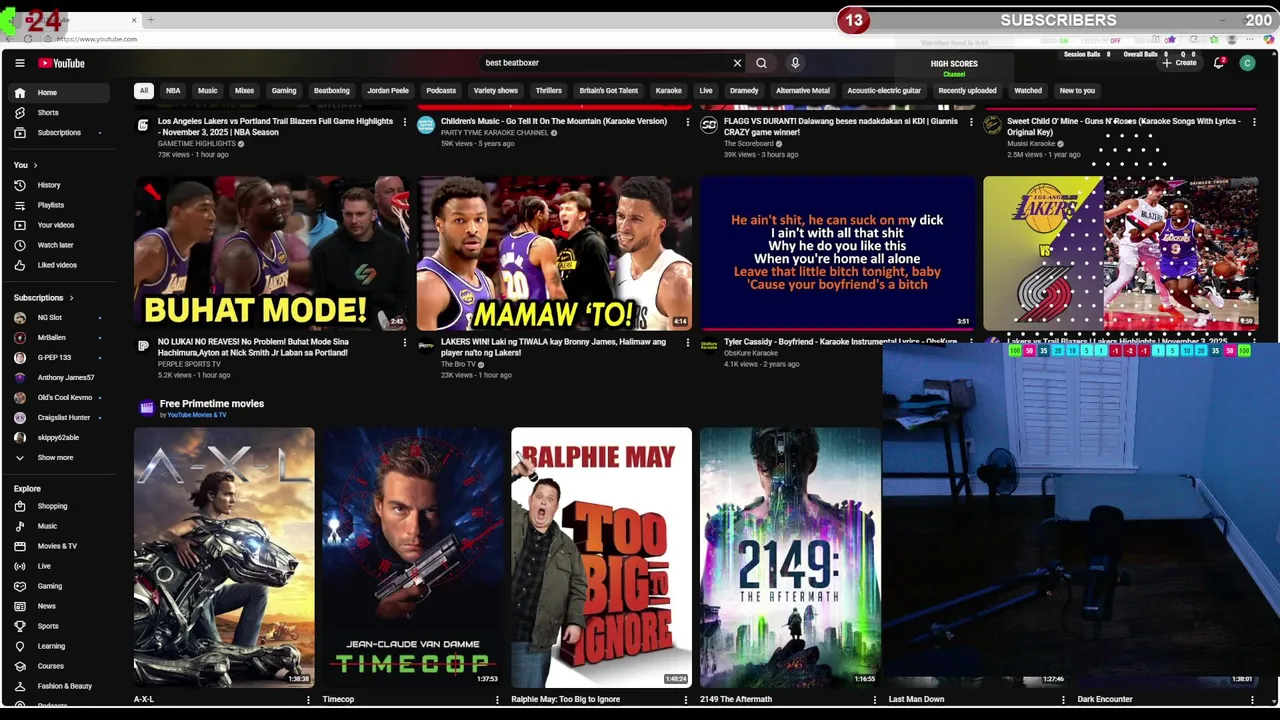The height and width of the screenshot is (720, 1280).
Task: Play the Tyler Cassidy Boyfriend karaoke thumbnail
Action: pos(837,254)
